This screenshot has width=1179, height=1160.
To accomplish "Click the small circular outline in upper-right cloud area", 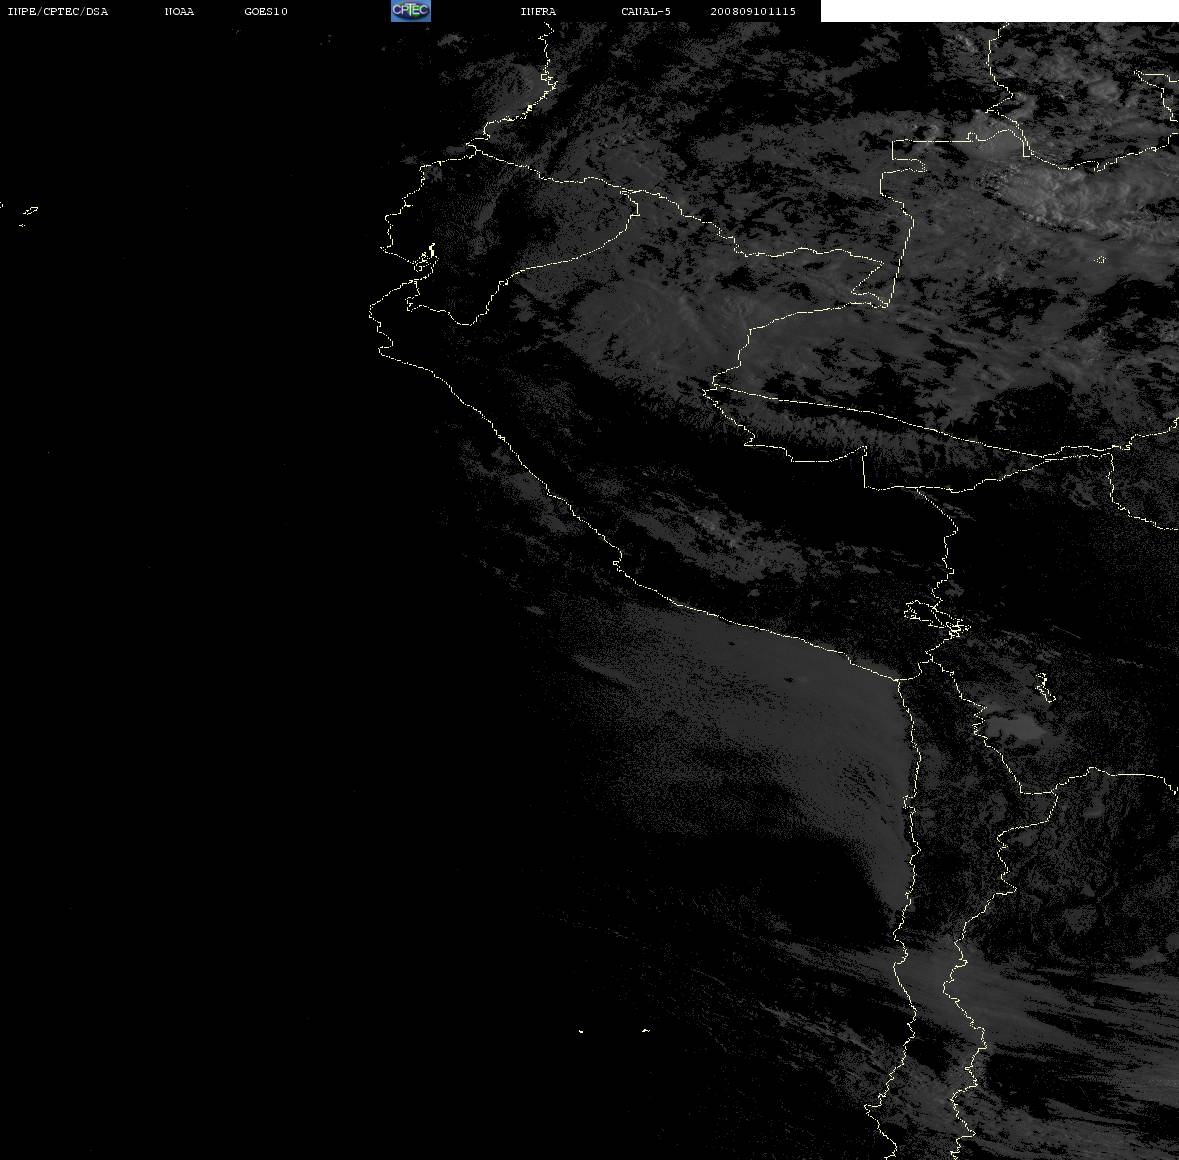I will coord(1101,259).
